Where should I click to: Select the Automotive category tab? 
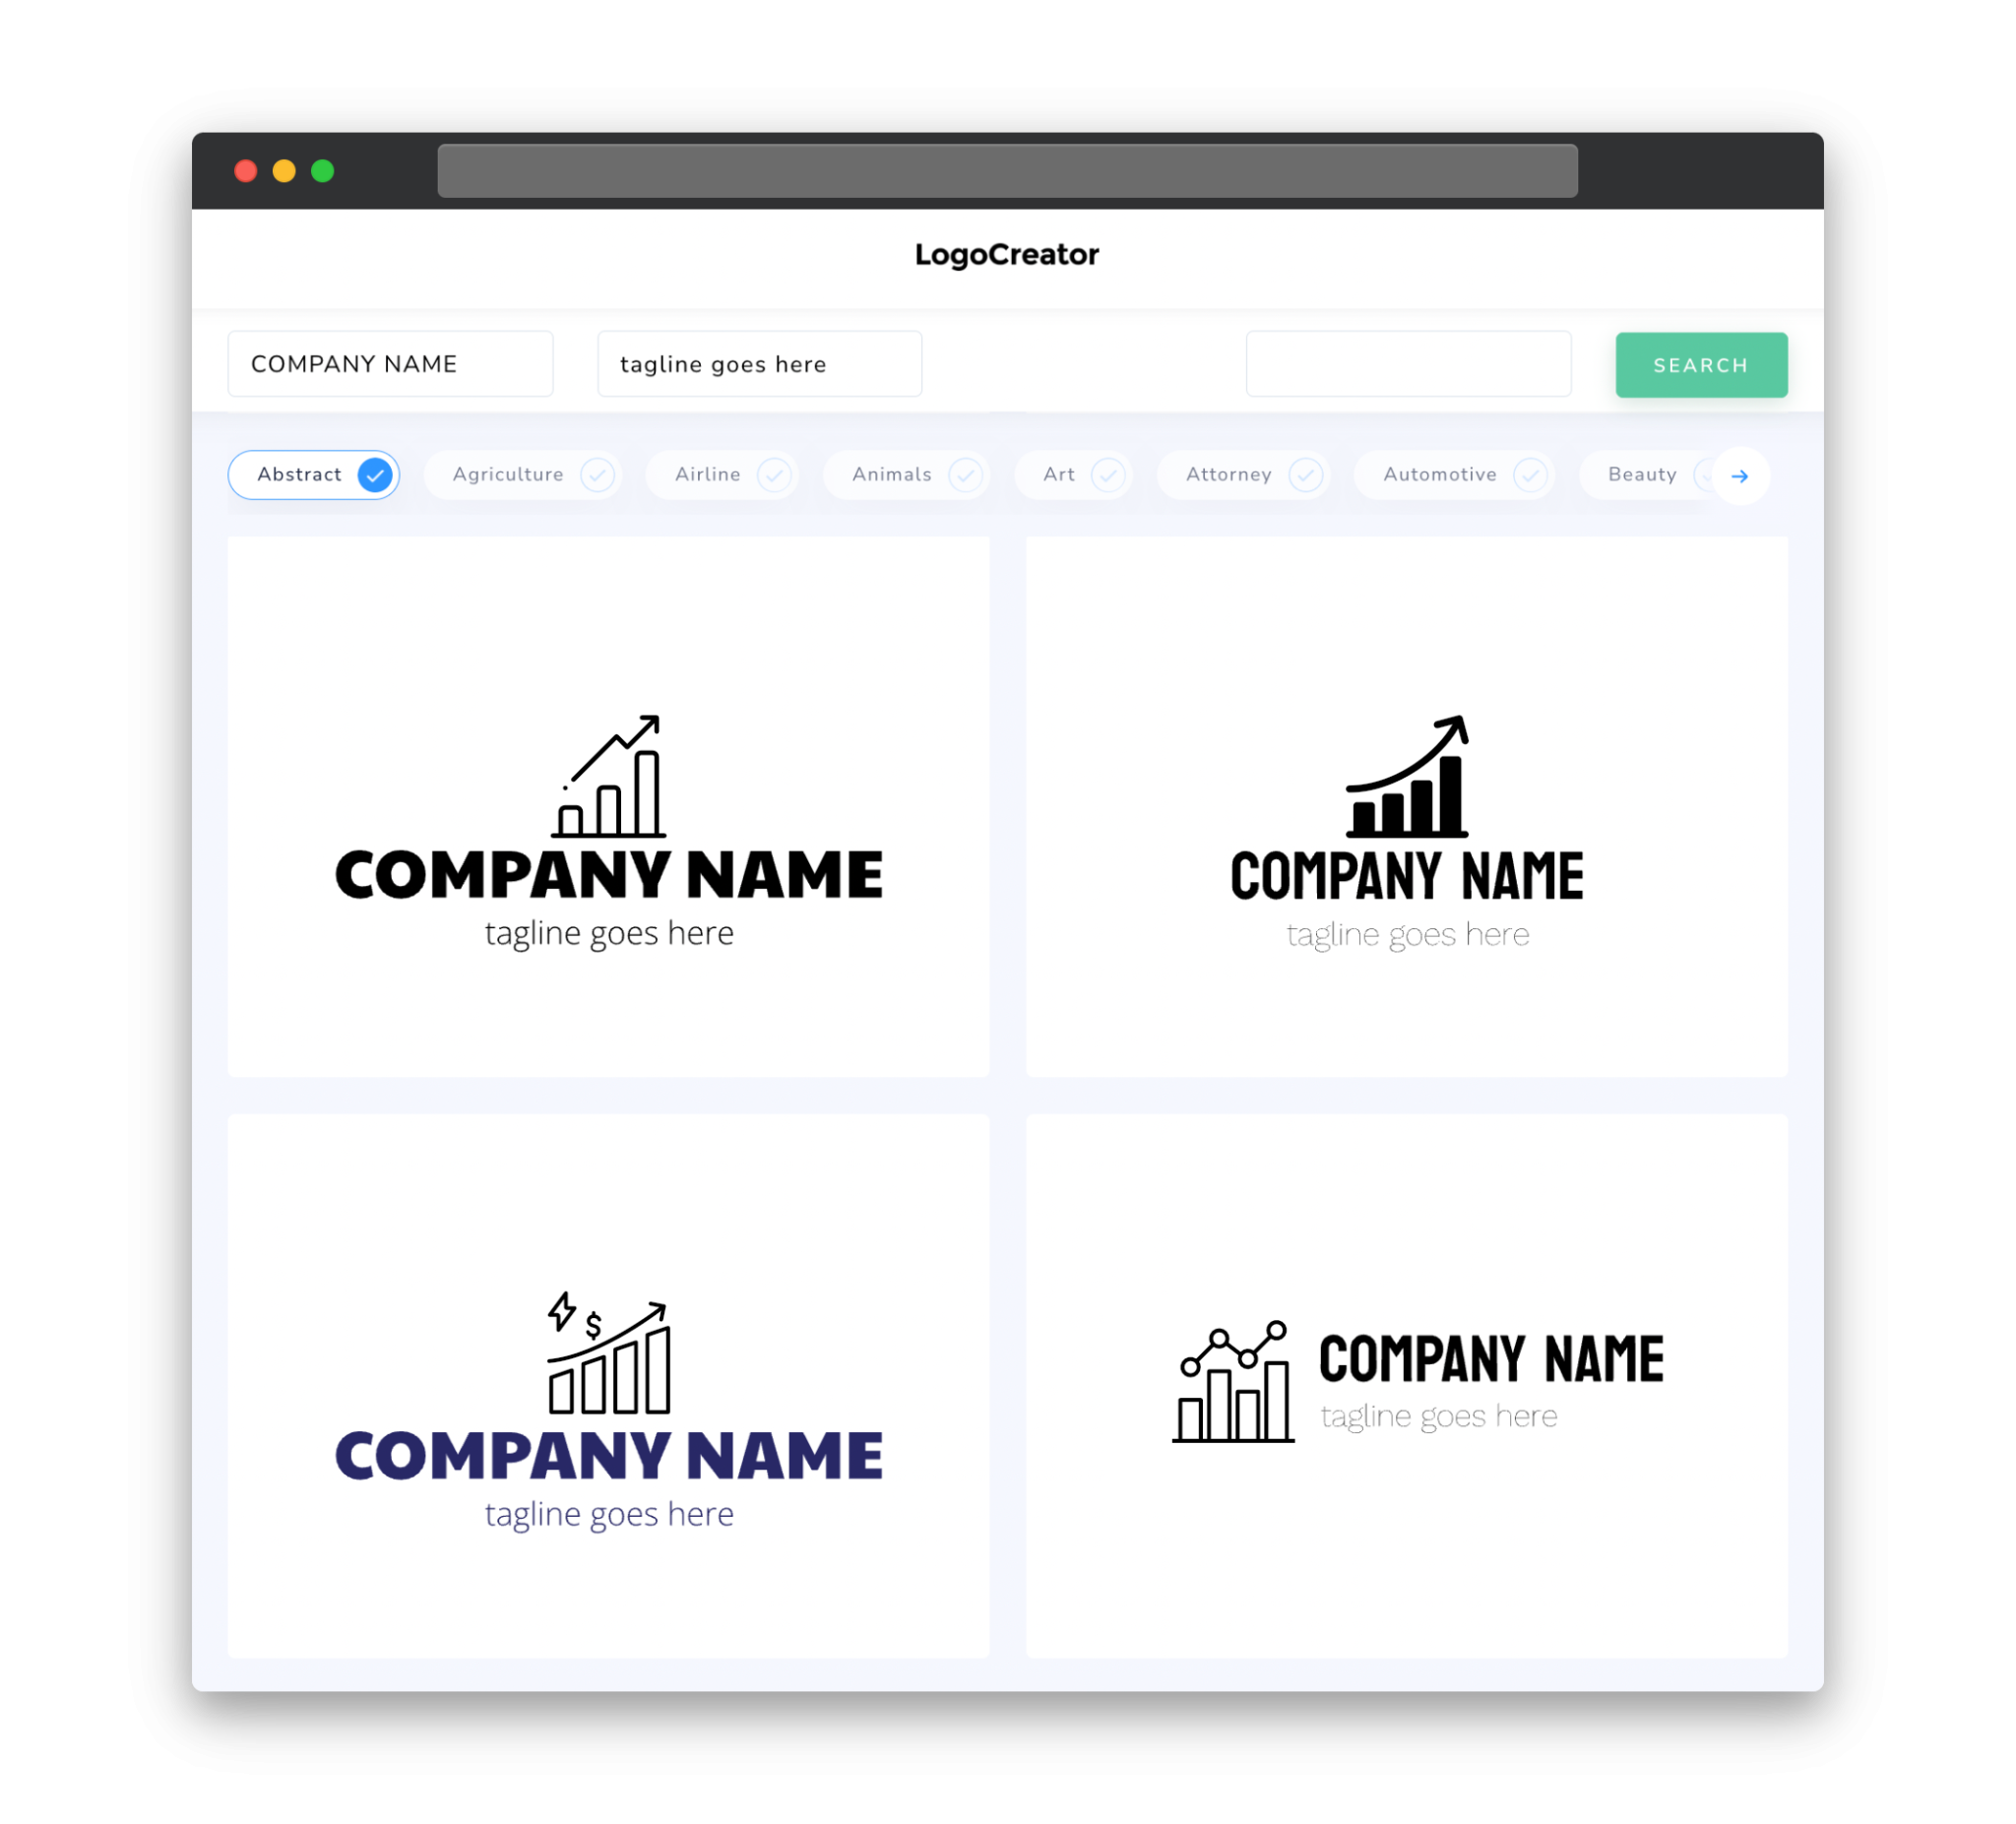(x=1440, y=474)
